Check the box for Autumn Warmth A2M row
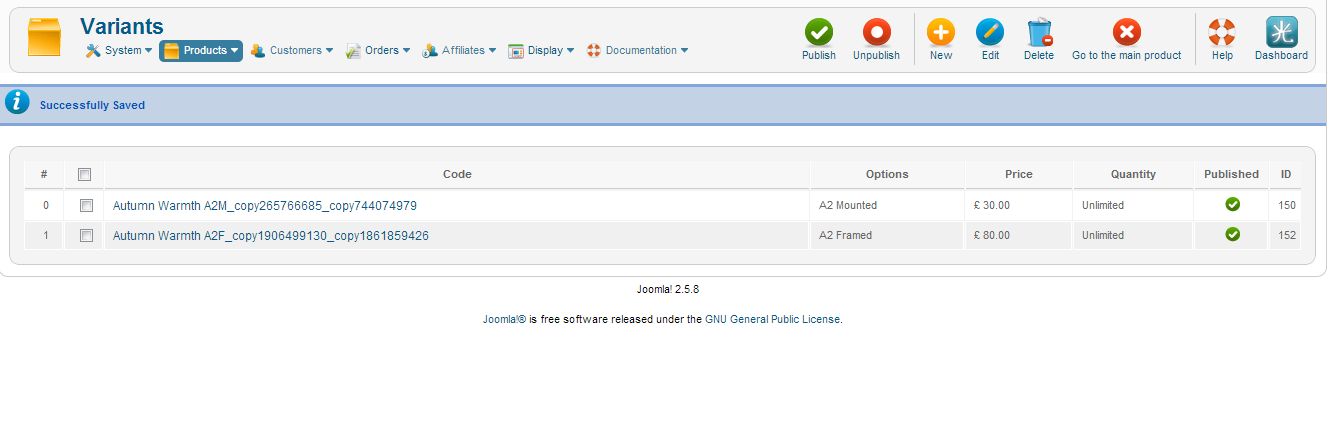Image resolution: width=1330 pixels, height=425 pixels. coord(85,205)
